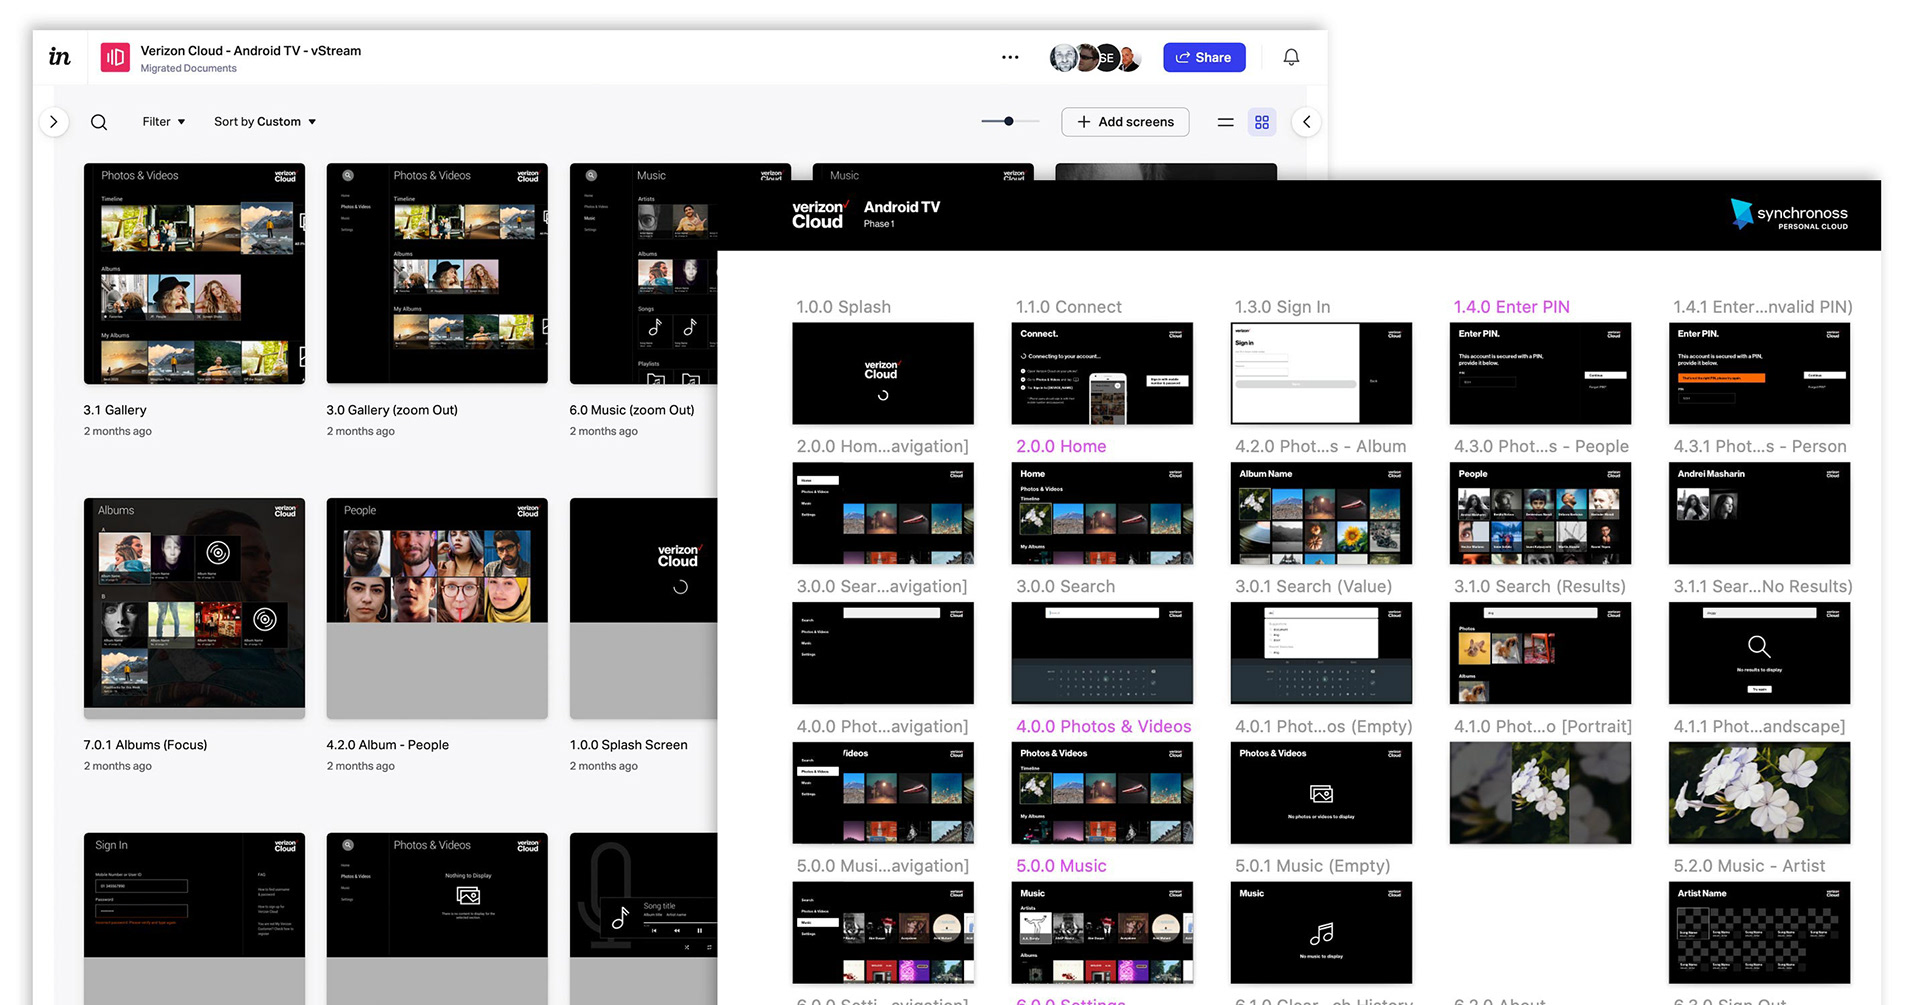
Task: Click the 1.1.0 Connect label
Action: [1068, 307]
